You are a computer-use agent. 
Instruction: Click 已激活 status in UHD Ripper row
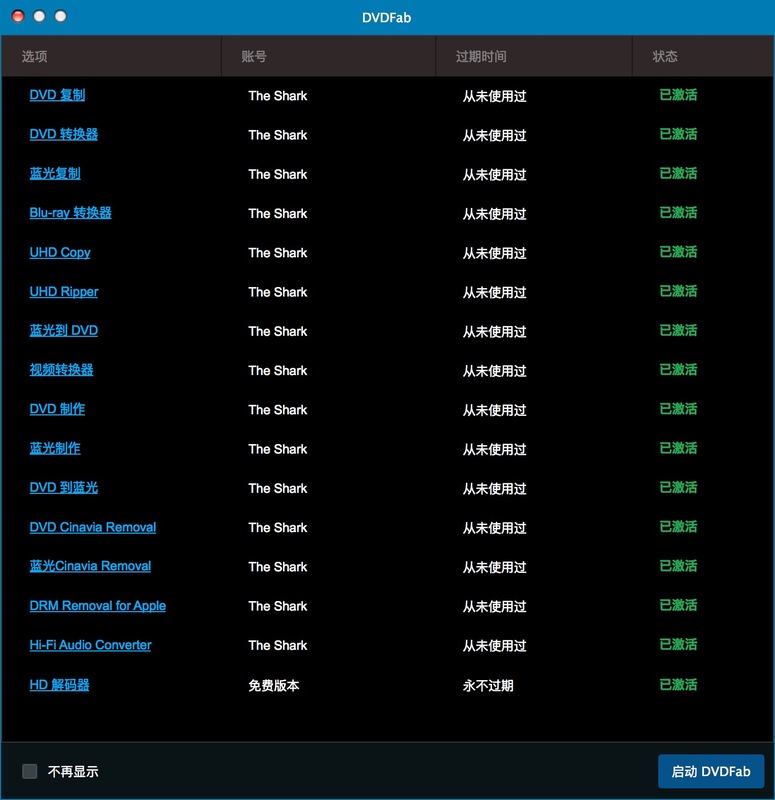click(x=678, y=291)
